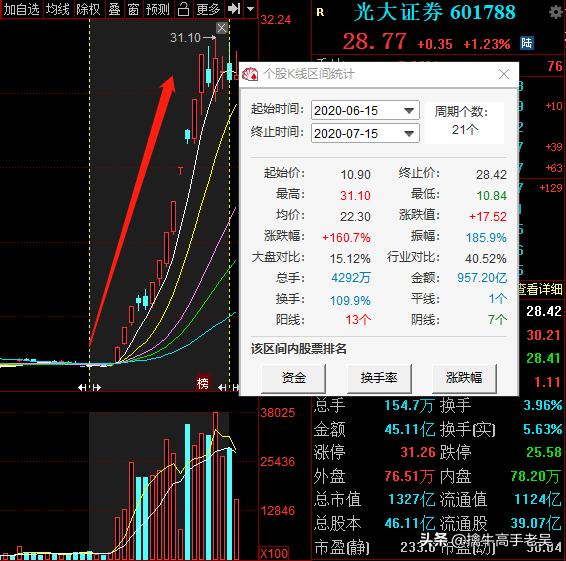
Task: Click the 阳线 count 13个
Action: pyautogui.click(x=358, y=319)
